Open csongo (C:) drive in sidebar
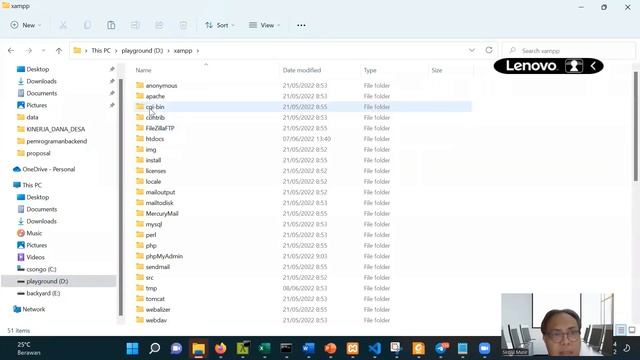 [41, 269]
